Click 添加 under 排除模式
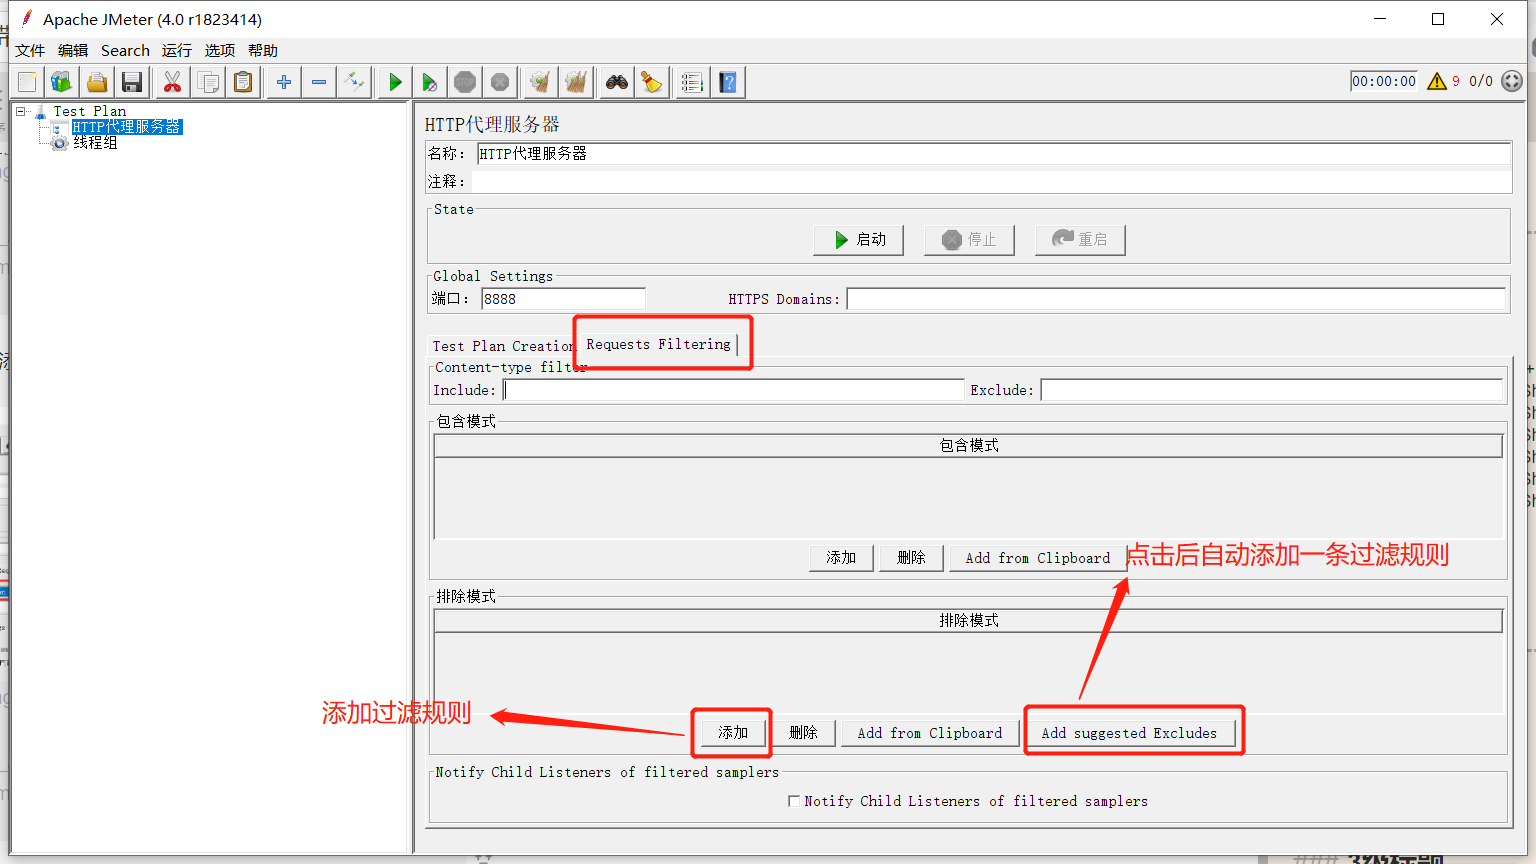1536x864 pixels. point(733,733)
